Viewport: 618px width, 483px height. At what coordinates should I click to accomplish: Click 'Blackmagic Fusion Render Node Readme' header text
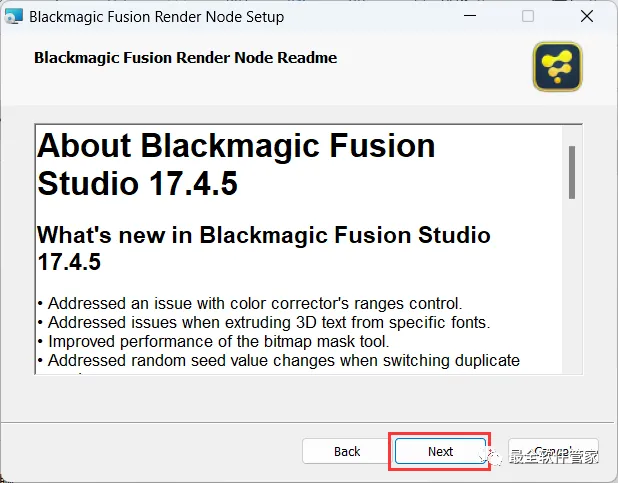tap(186, 58)
